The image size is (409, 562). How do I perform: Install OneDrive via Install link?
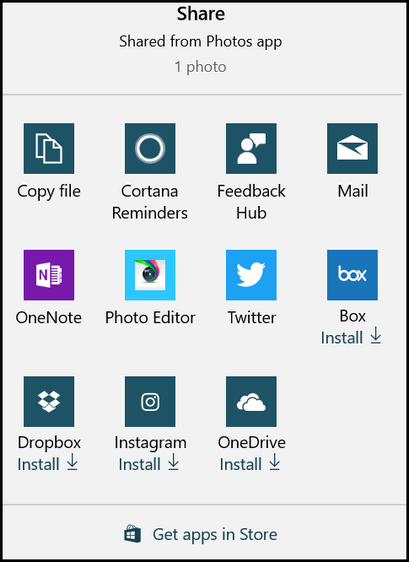click(x=250, y=463)
